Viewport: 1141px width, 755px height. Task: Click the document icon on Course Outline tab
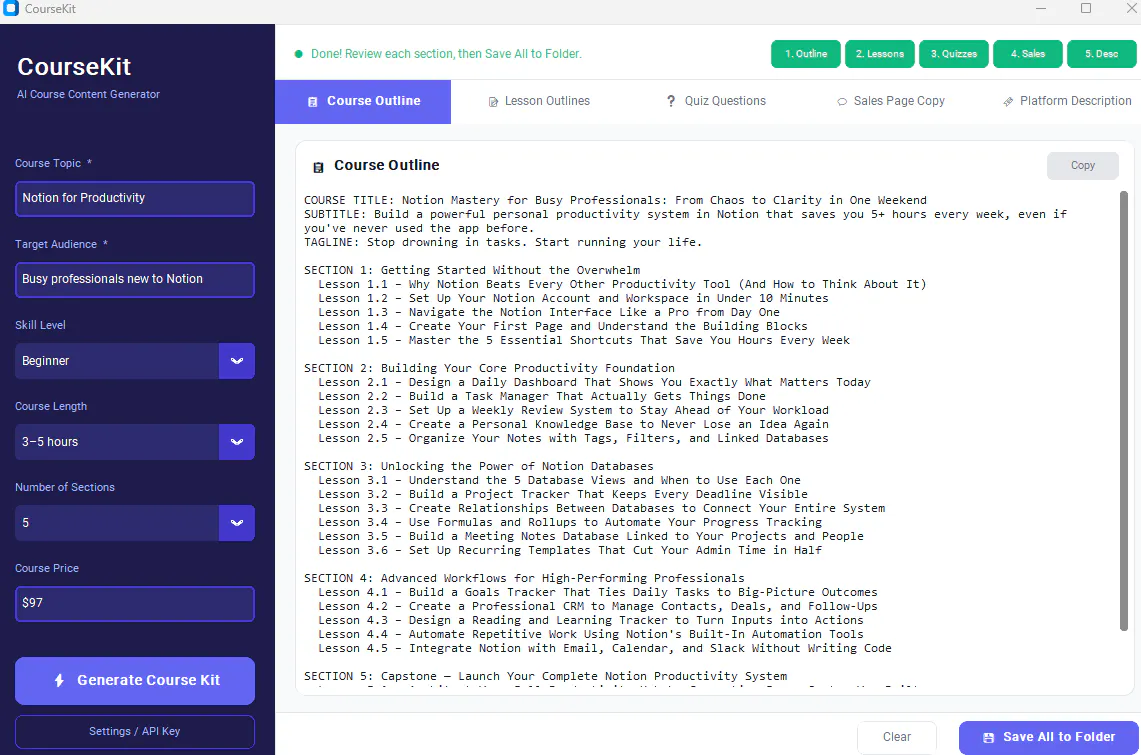tap(313, 102)
